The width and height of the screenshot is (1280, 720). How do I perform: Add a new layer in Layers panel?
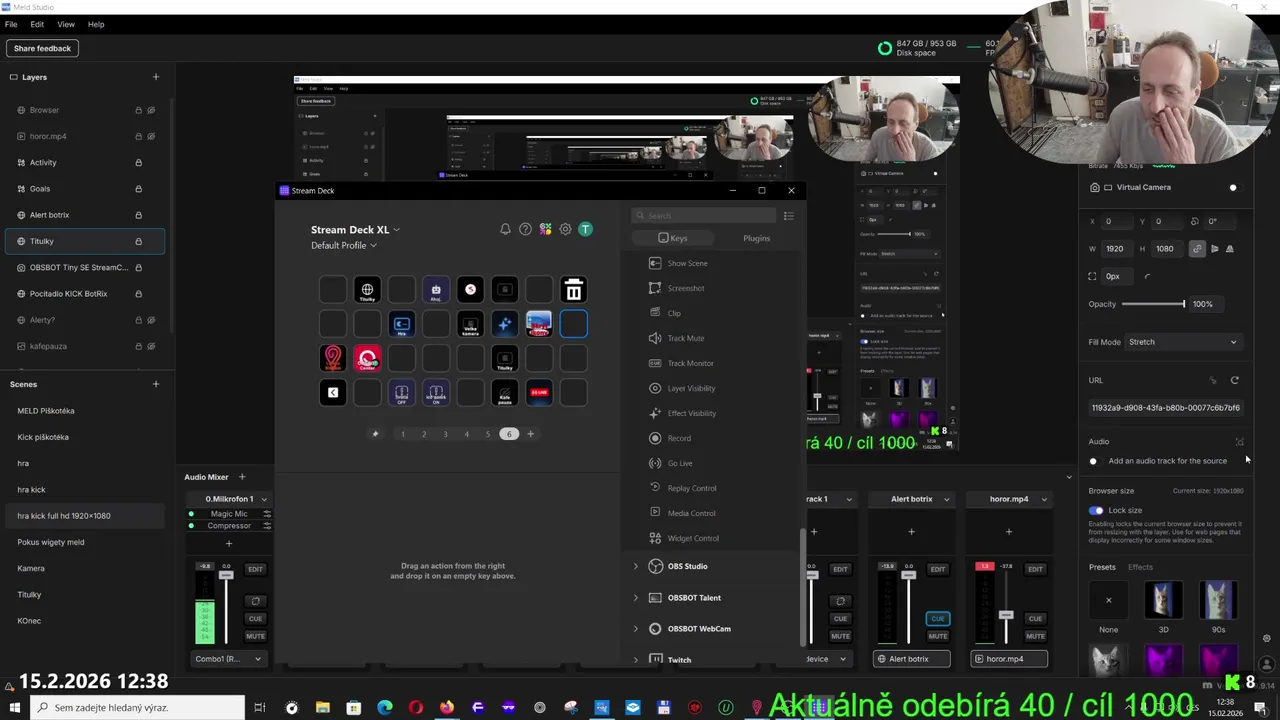[x=155, y=77]
